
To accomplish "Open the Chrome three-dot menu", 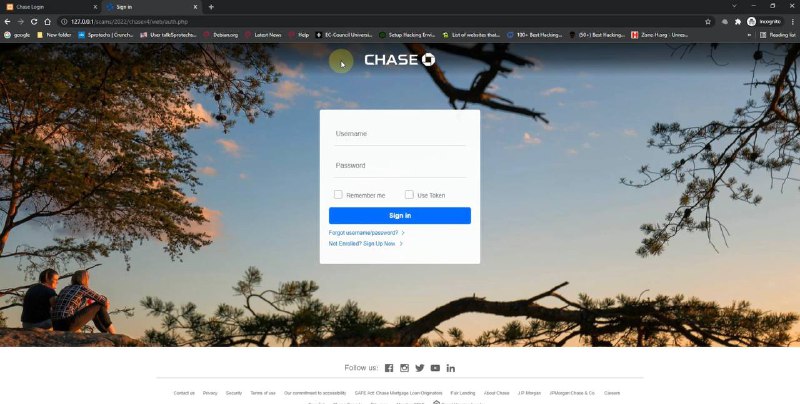I will pos(791,21).
